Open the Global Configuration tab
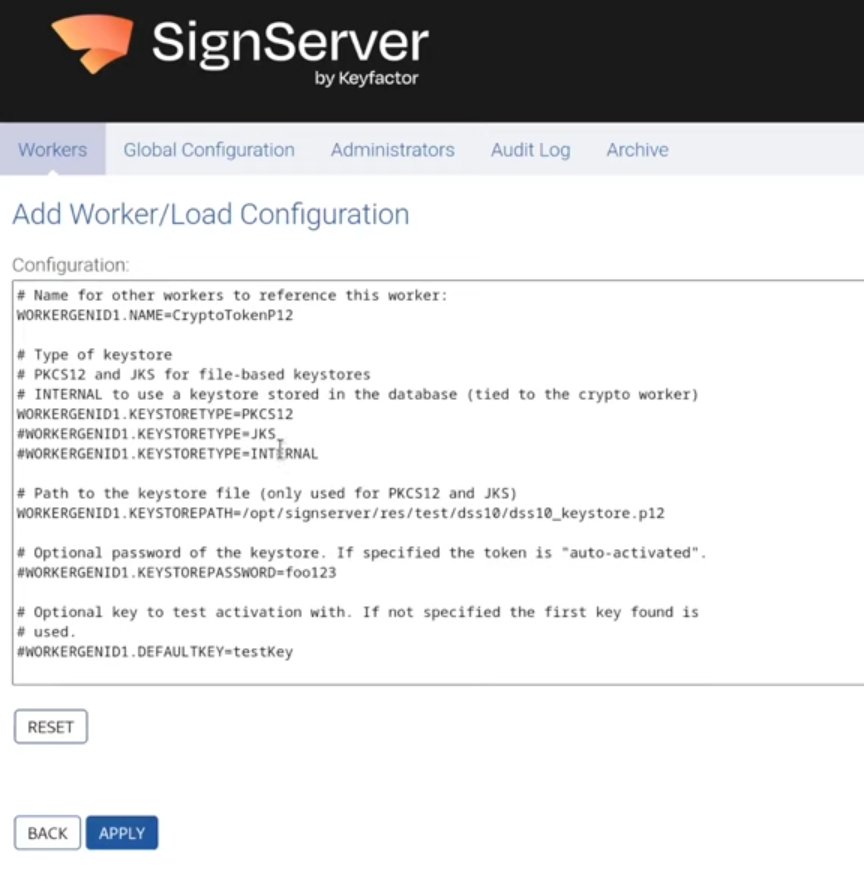The width and height of the screenshot is (864, 881). 208,149
